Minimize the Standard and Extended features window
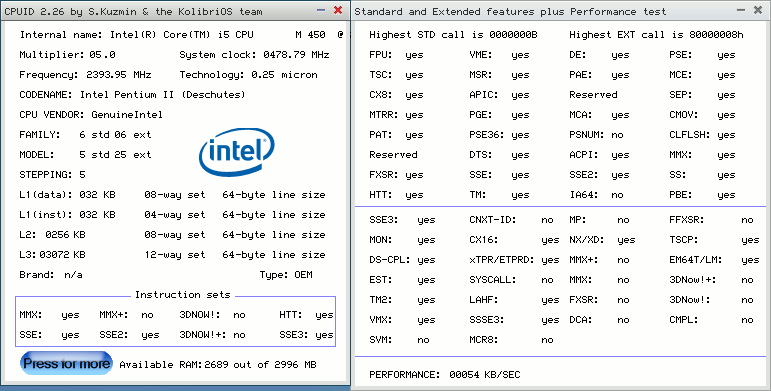 pyautogui.click(x=741, y=10)
